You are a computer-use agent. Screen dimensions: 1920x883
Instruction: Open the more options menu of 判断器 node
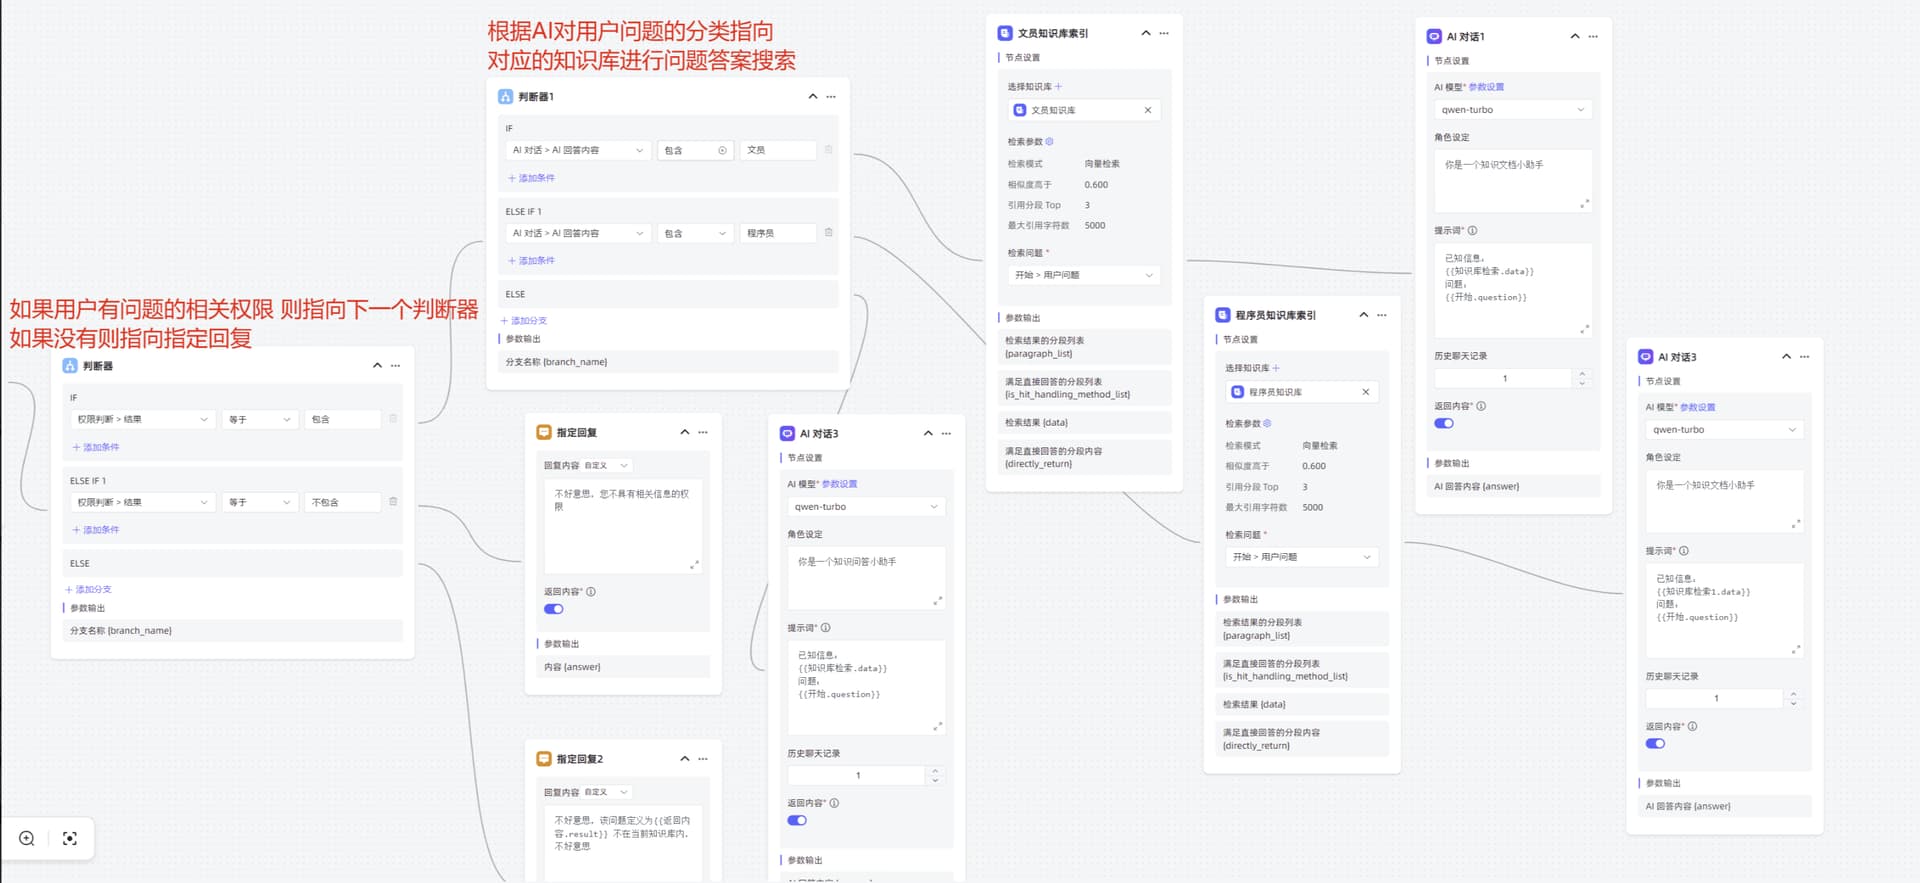coord(396,366)
